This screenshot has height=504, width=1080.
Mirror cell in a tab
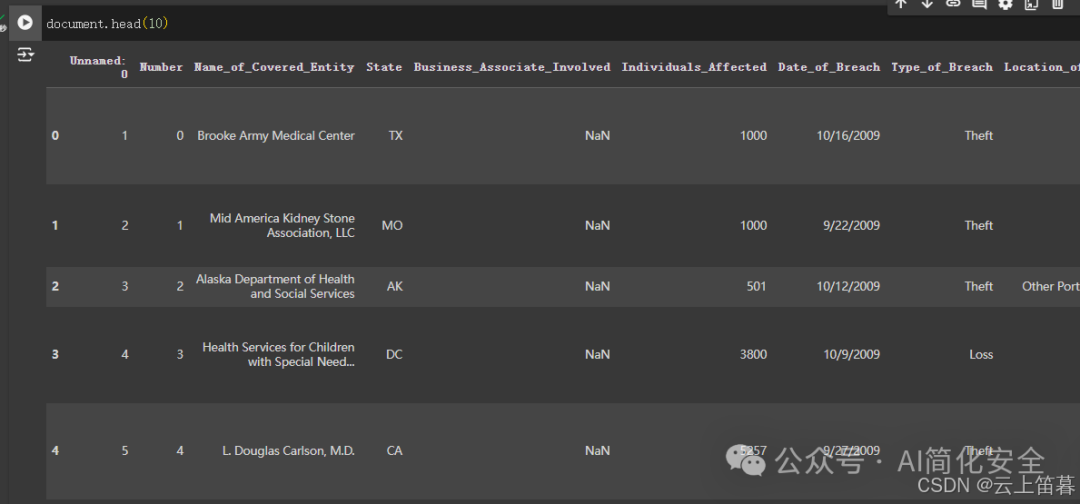[x=1031, y=3]
